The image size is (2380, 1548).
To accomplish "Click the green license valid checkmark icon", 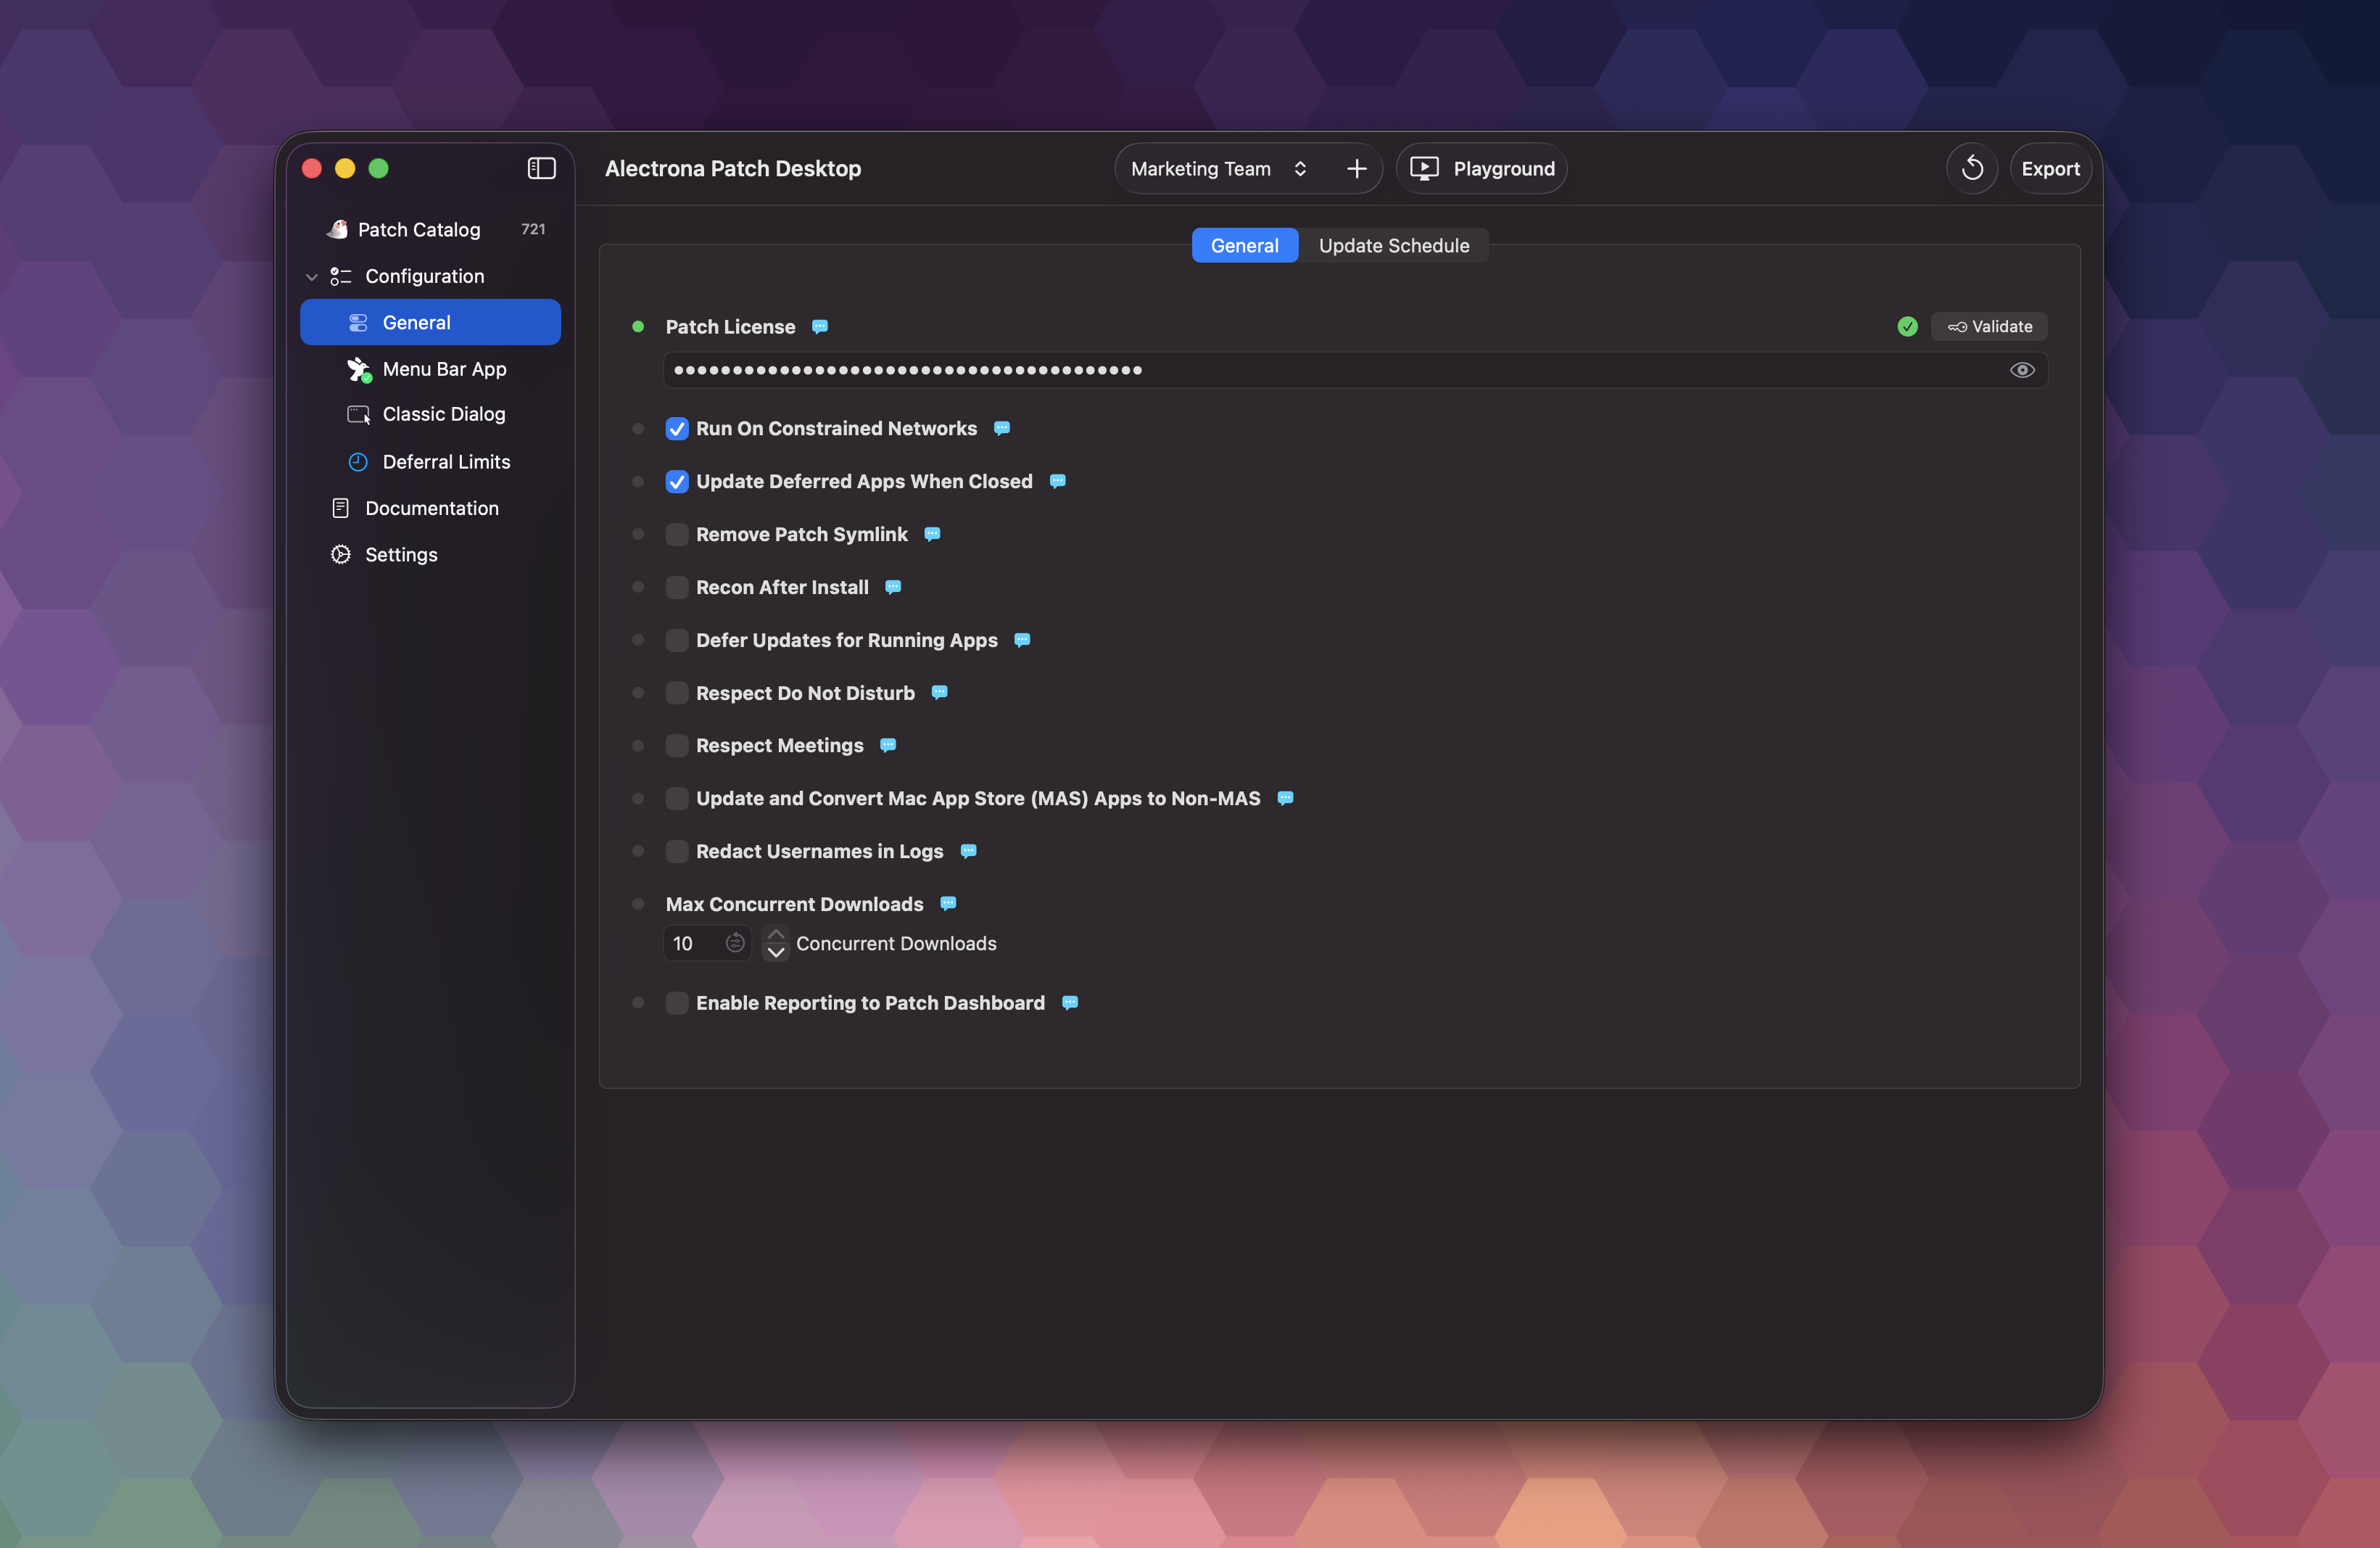I will click(x=1907, y=326).
